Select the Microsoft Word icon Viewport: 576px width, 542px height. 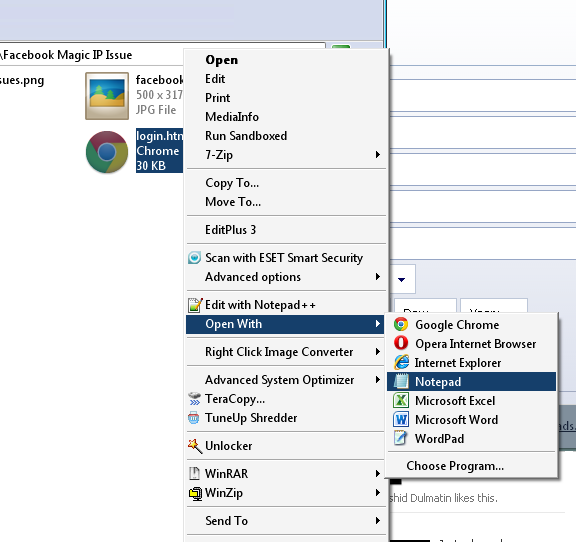401,419
